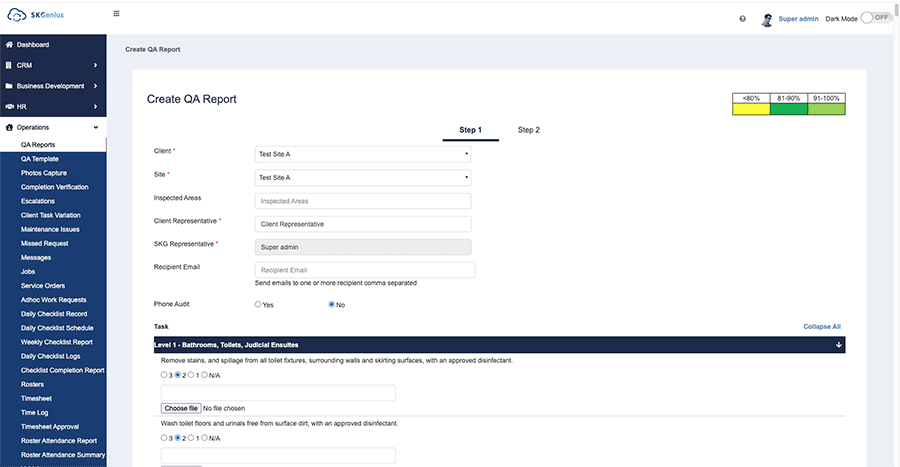Image resolution: width=900 pixels, height=467 pixels.
Task: Select Yes for Phone Audit
Action: click(258, 304)
